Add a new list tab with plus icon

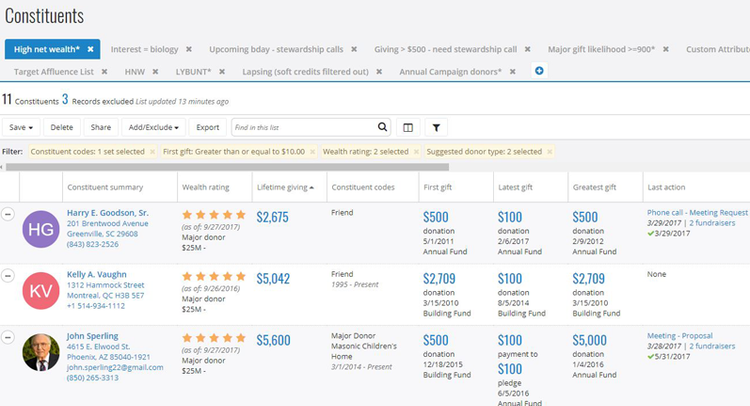540,72
